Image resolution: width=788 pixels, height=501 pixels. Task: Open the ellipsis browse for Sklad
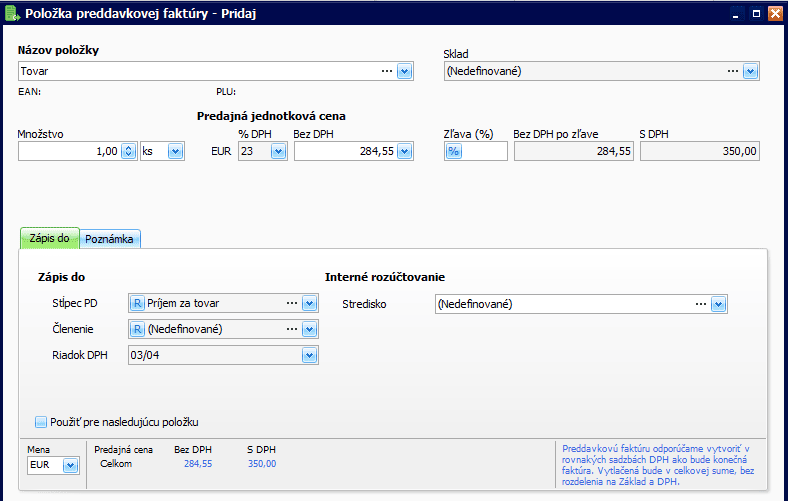[732, 71]
